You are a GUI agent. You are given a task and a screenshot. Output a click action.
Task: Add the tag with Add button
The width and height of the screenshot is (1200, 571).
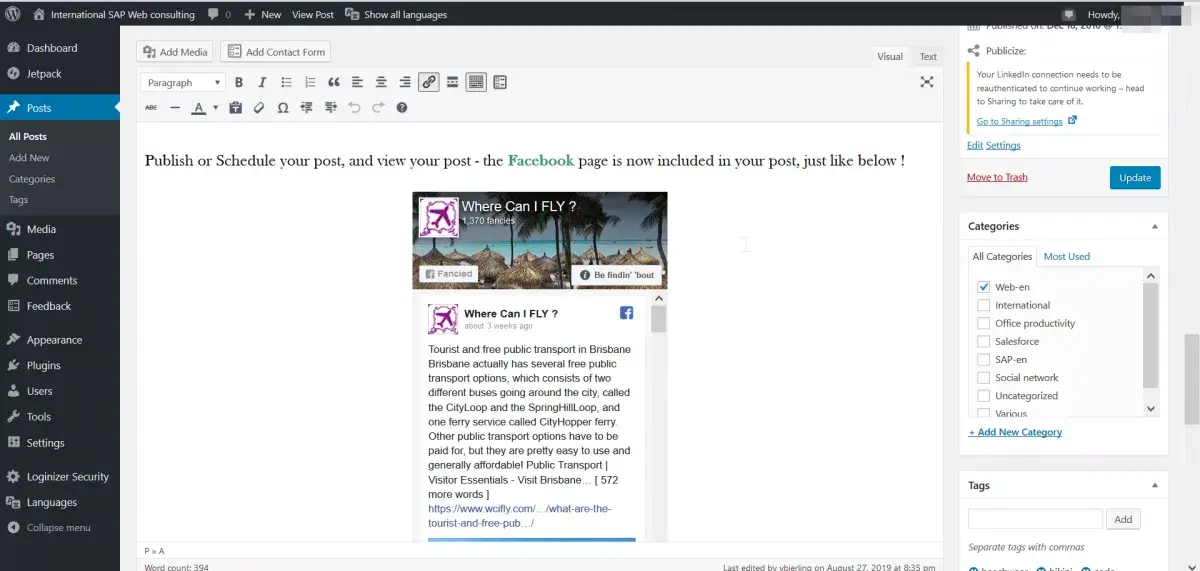[1124, 519]
